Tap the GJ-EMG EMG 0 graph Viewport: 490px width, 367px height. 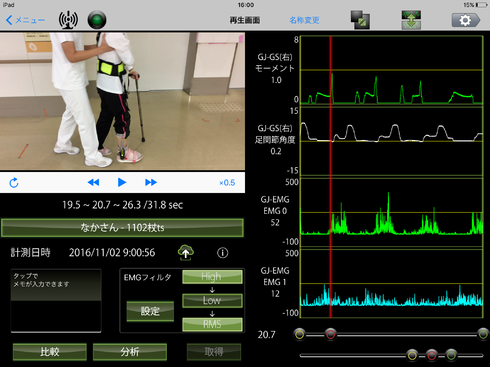[x=392, y=213]
